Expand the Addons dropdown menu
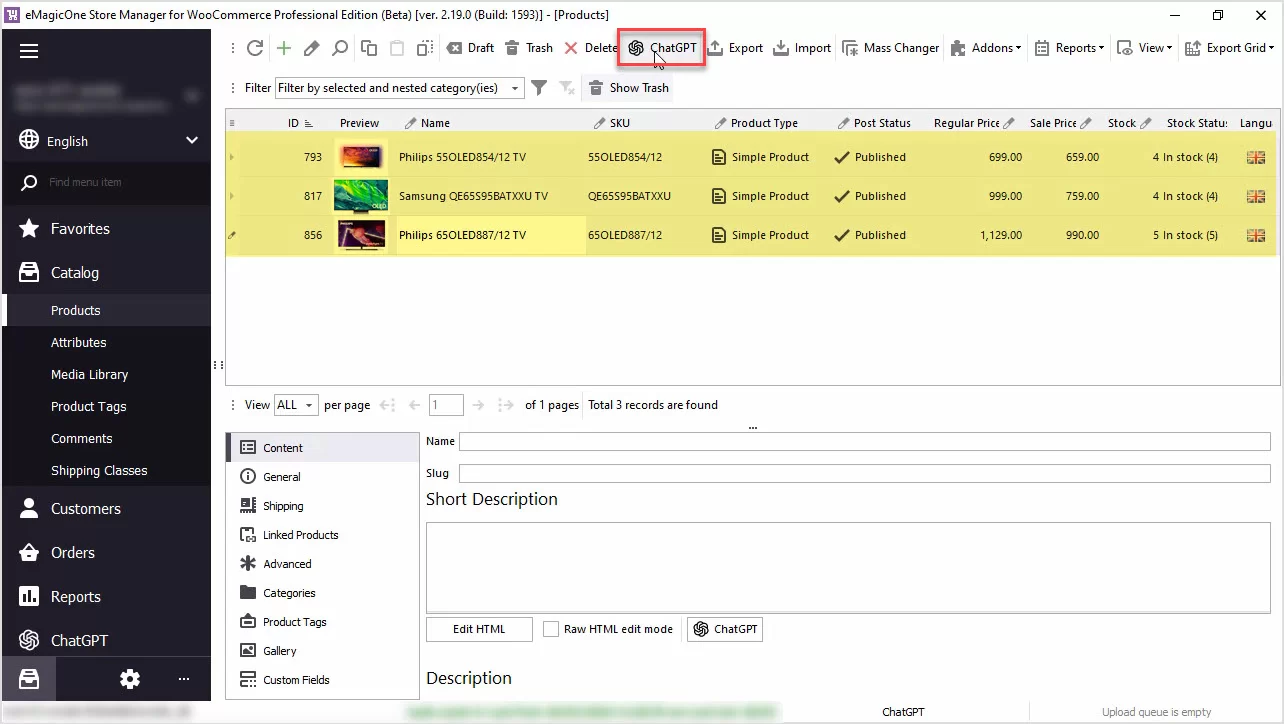The height and width of the screenshot is (724, 1284). [x=985, y=48]
